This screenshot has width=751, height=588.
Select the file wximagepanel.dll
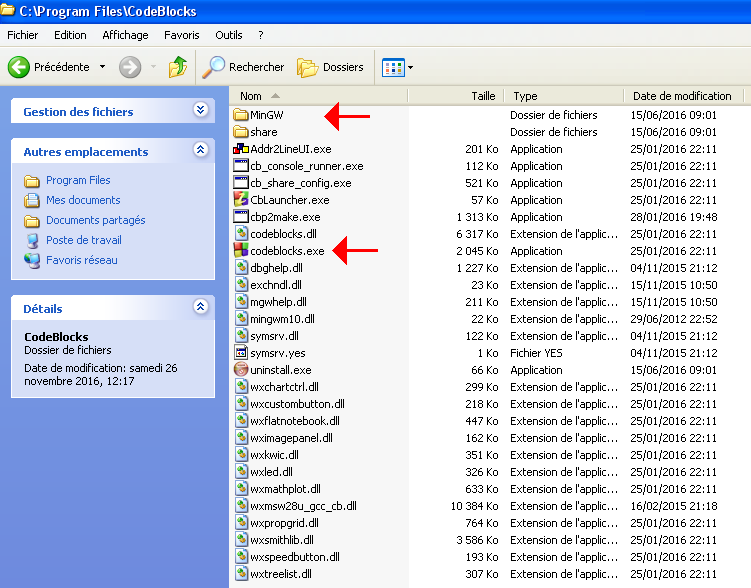pyautogui.click(x=291, y=438)
